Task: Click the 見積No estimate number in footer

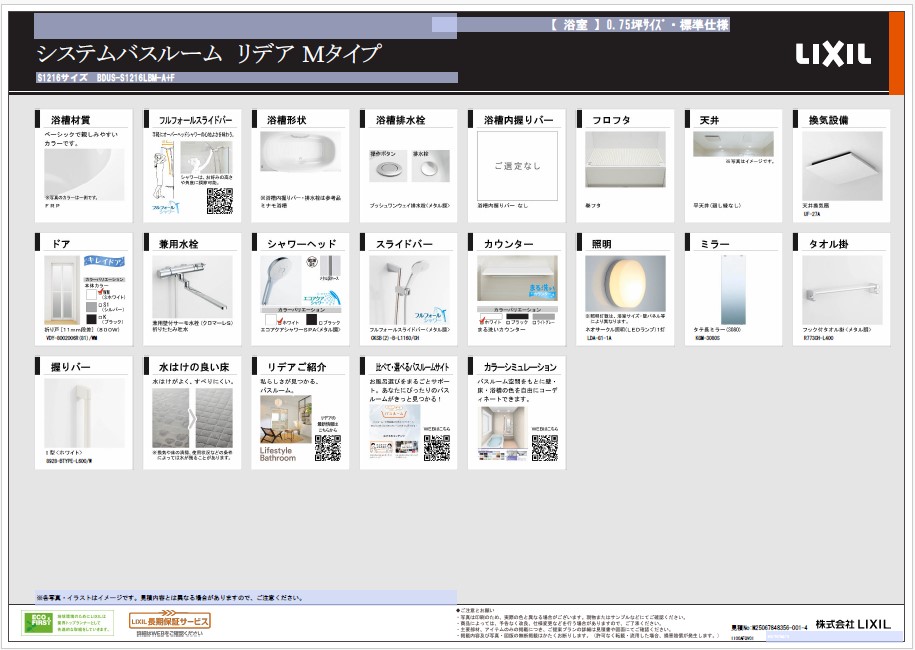Action: (769, 627)
